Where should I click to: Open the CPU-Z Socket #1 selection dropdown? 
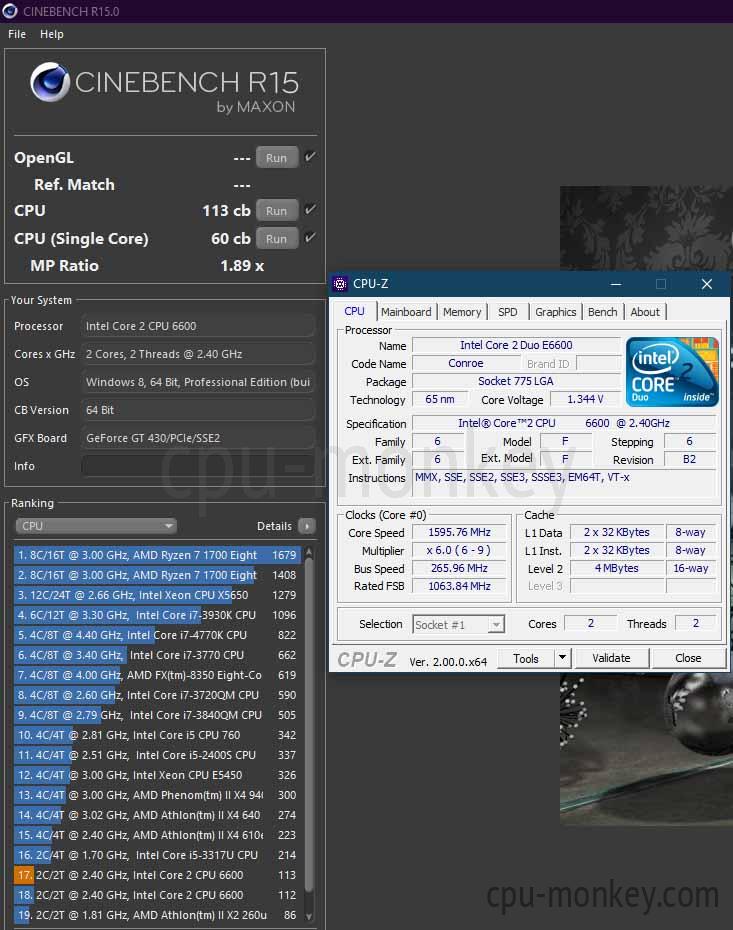point(458,625)
